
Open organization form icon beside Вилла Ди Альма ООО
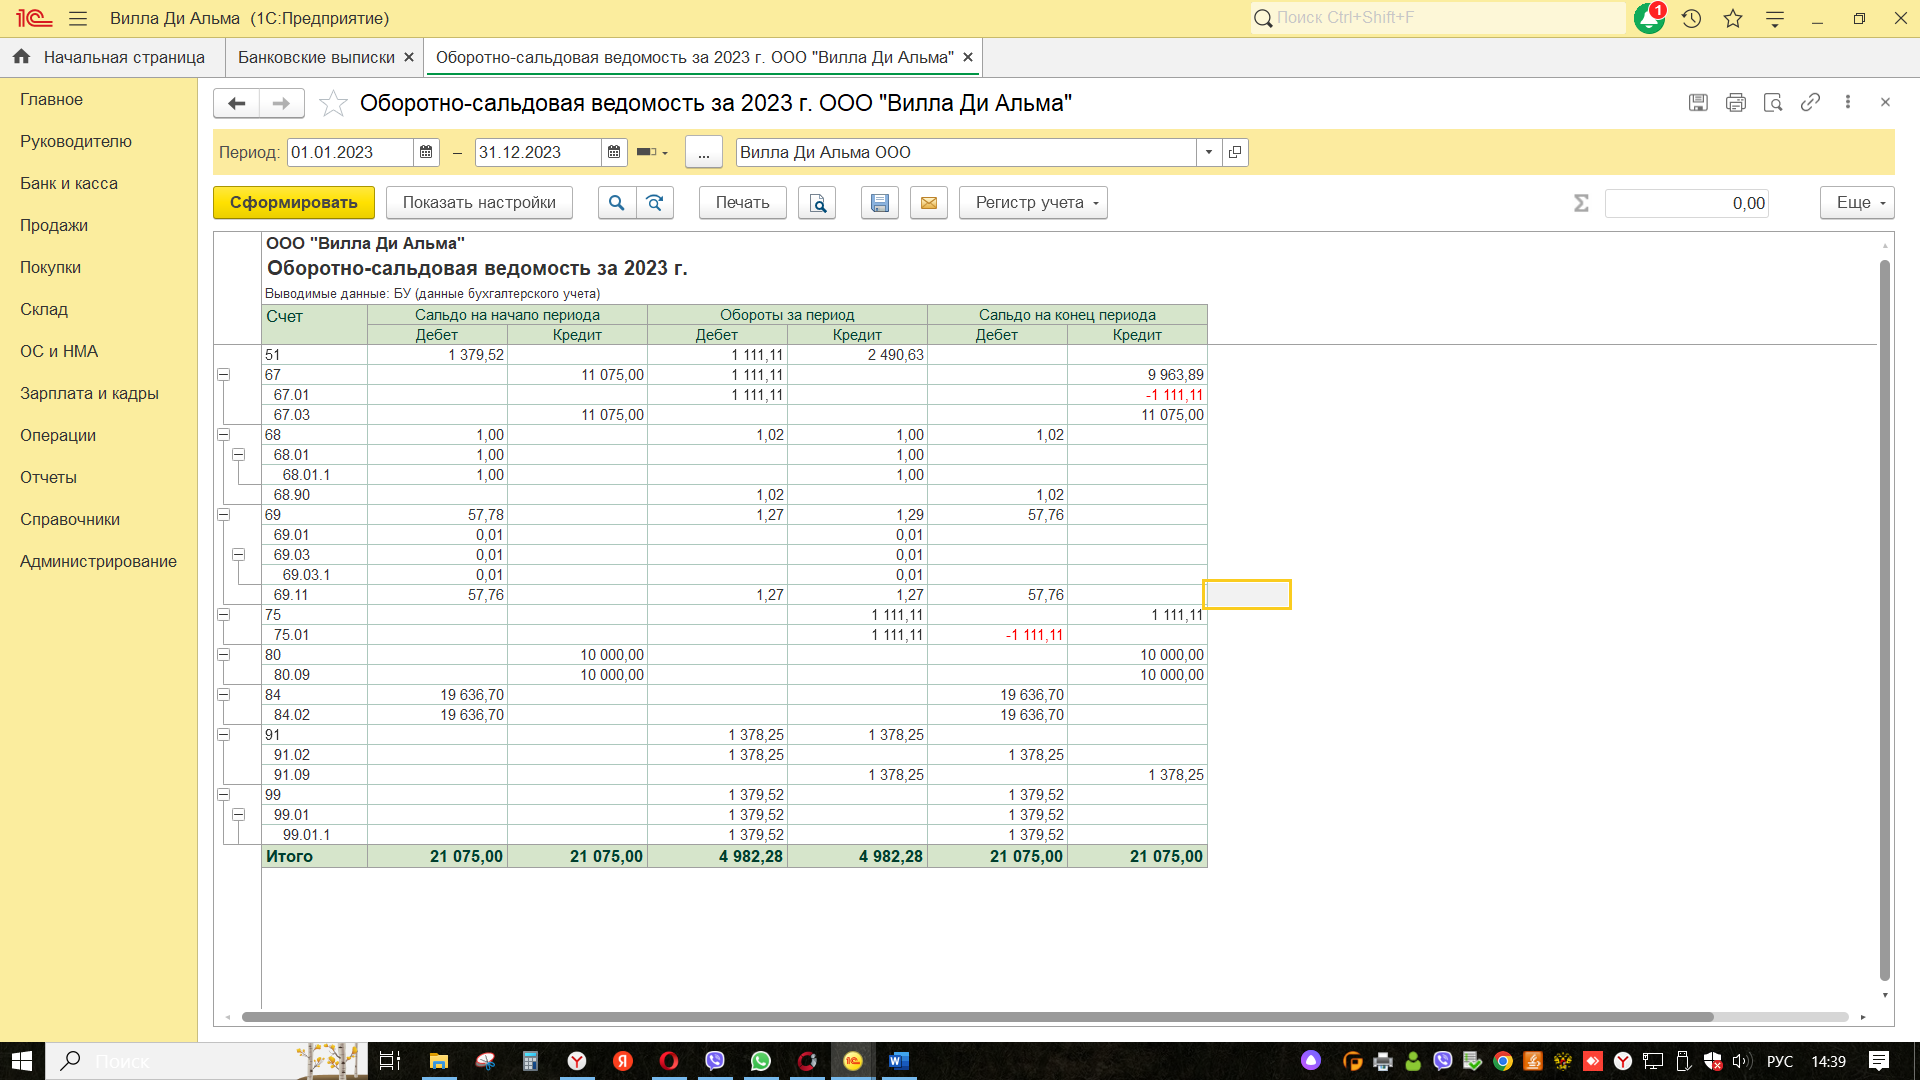coord(1235,152)
